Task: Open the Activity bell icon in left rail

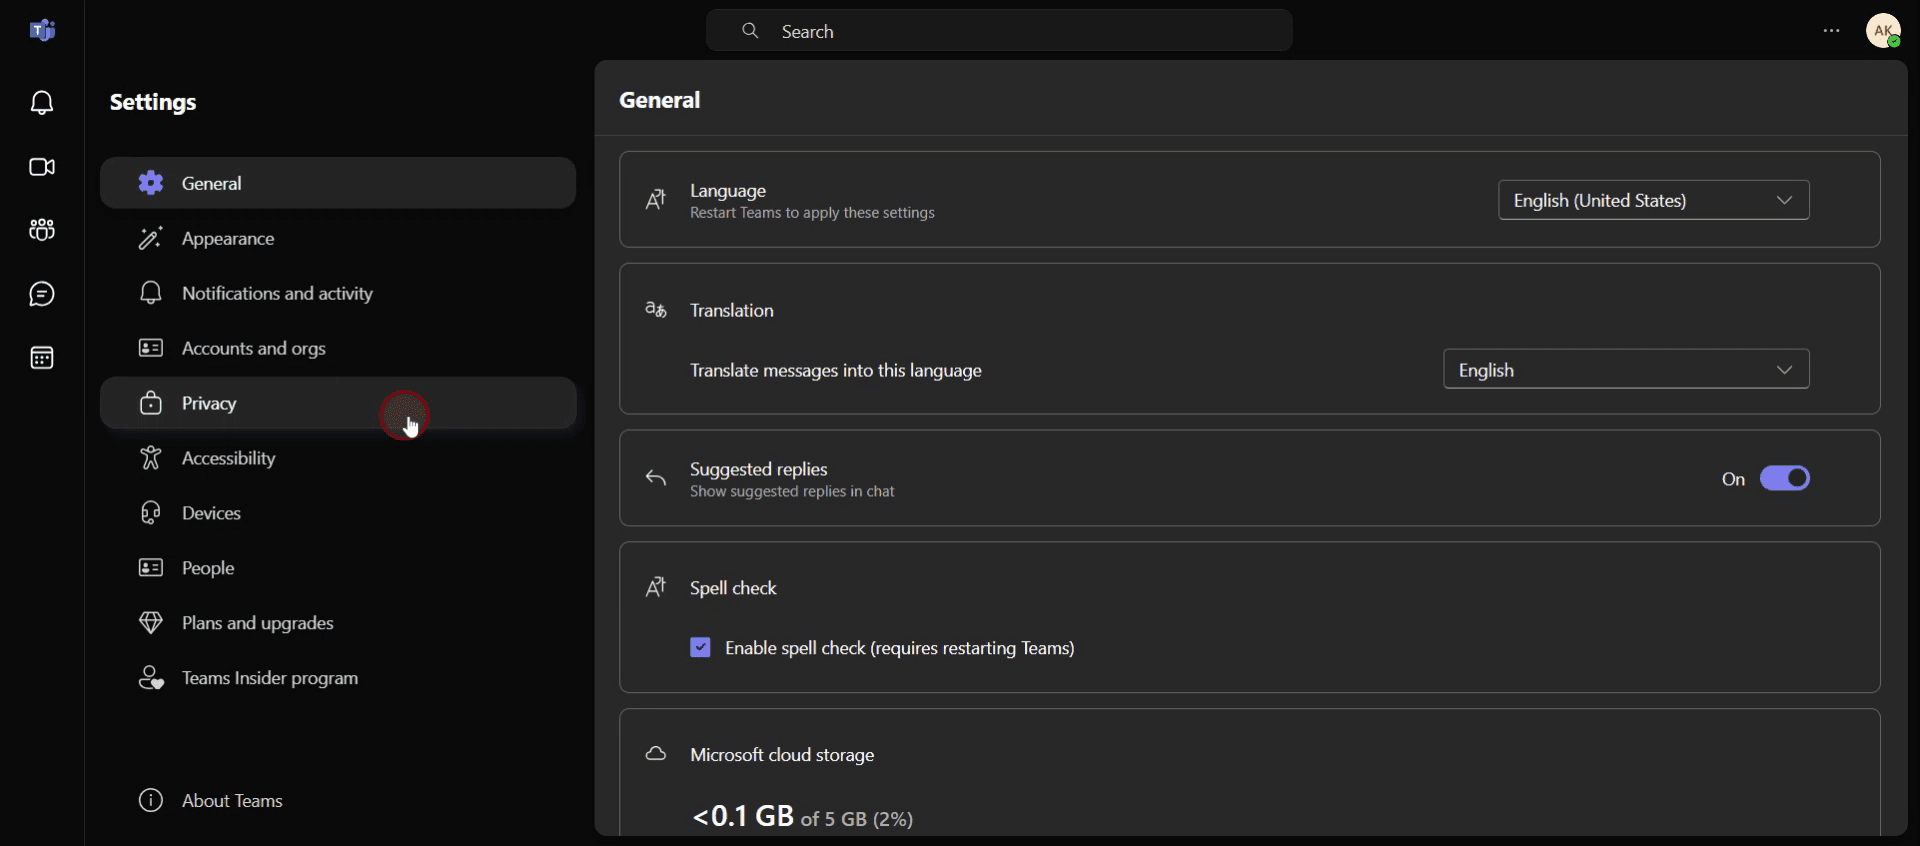Action: coord(42,102)
